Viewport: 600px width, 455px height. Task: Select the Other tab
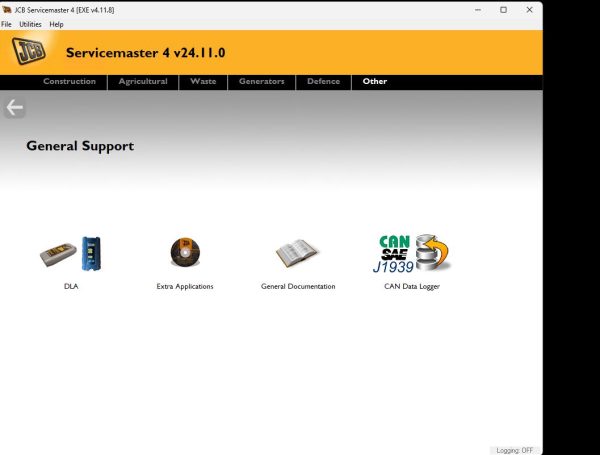tap(375, 81)
